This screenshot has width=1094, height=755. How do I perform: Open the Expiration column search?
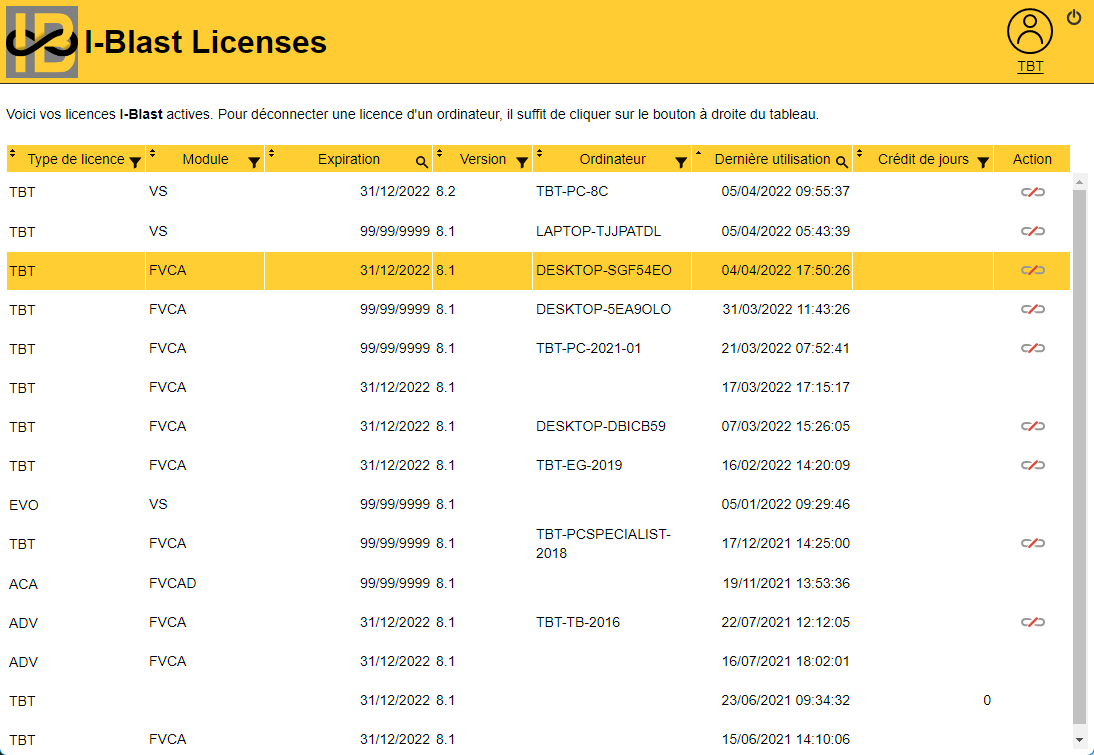pos(421,160)
